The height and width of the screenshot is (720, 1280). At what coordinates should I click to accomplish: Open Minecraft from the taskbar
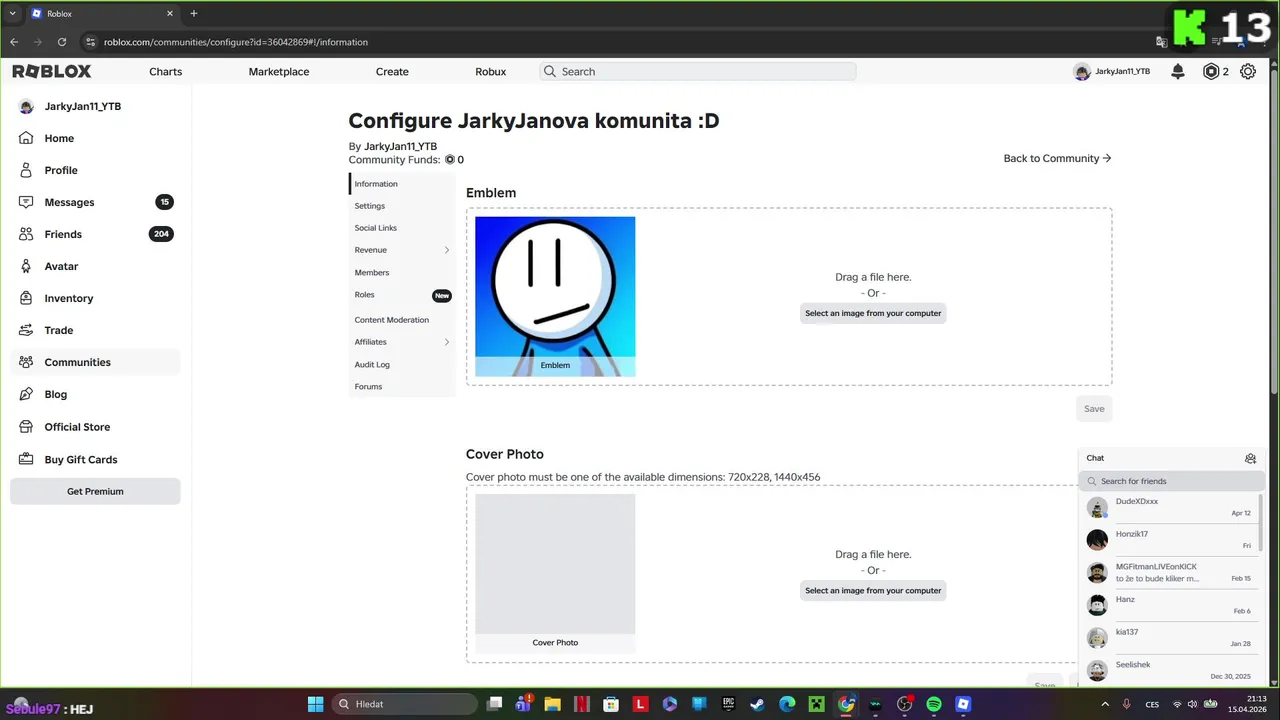[816, 704]
